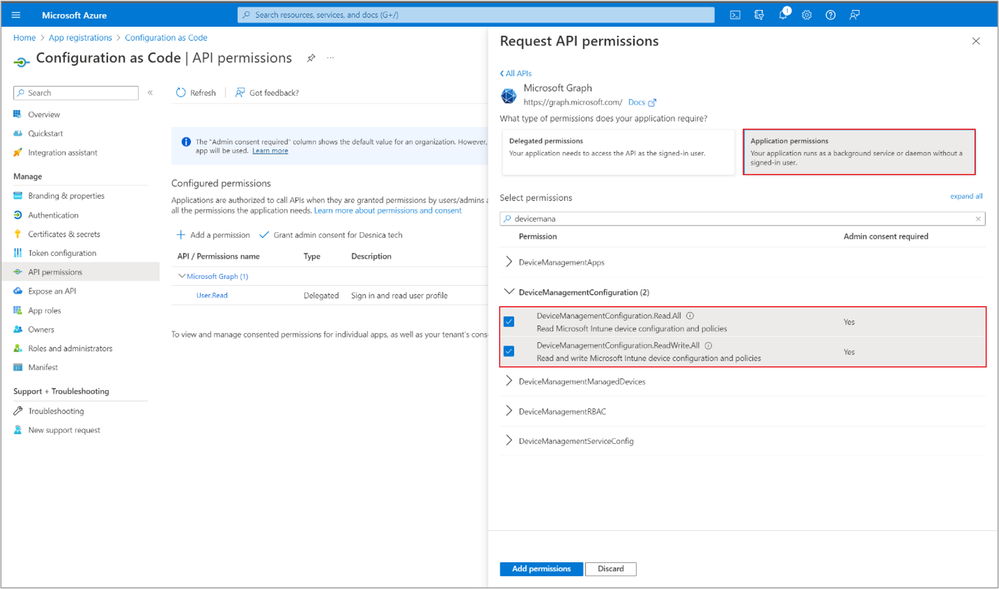
Task: Uncheck DeviceManagementConfiguration.ReadWrite.All checkbox
Action: [x=508, y=351]
